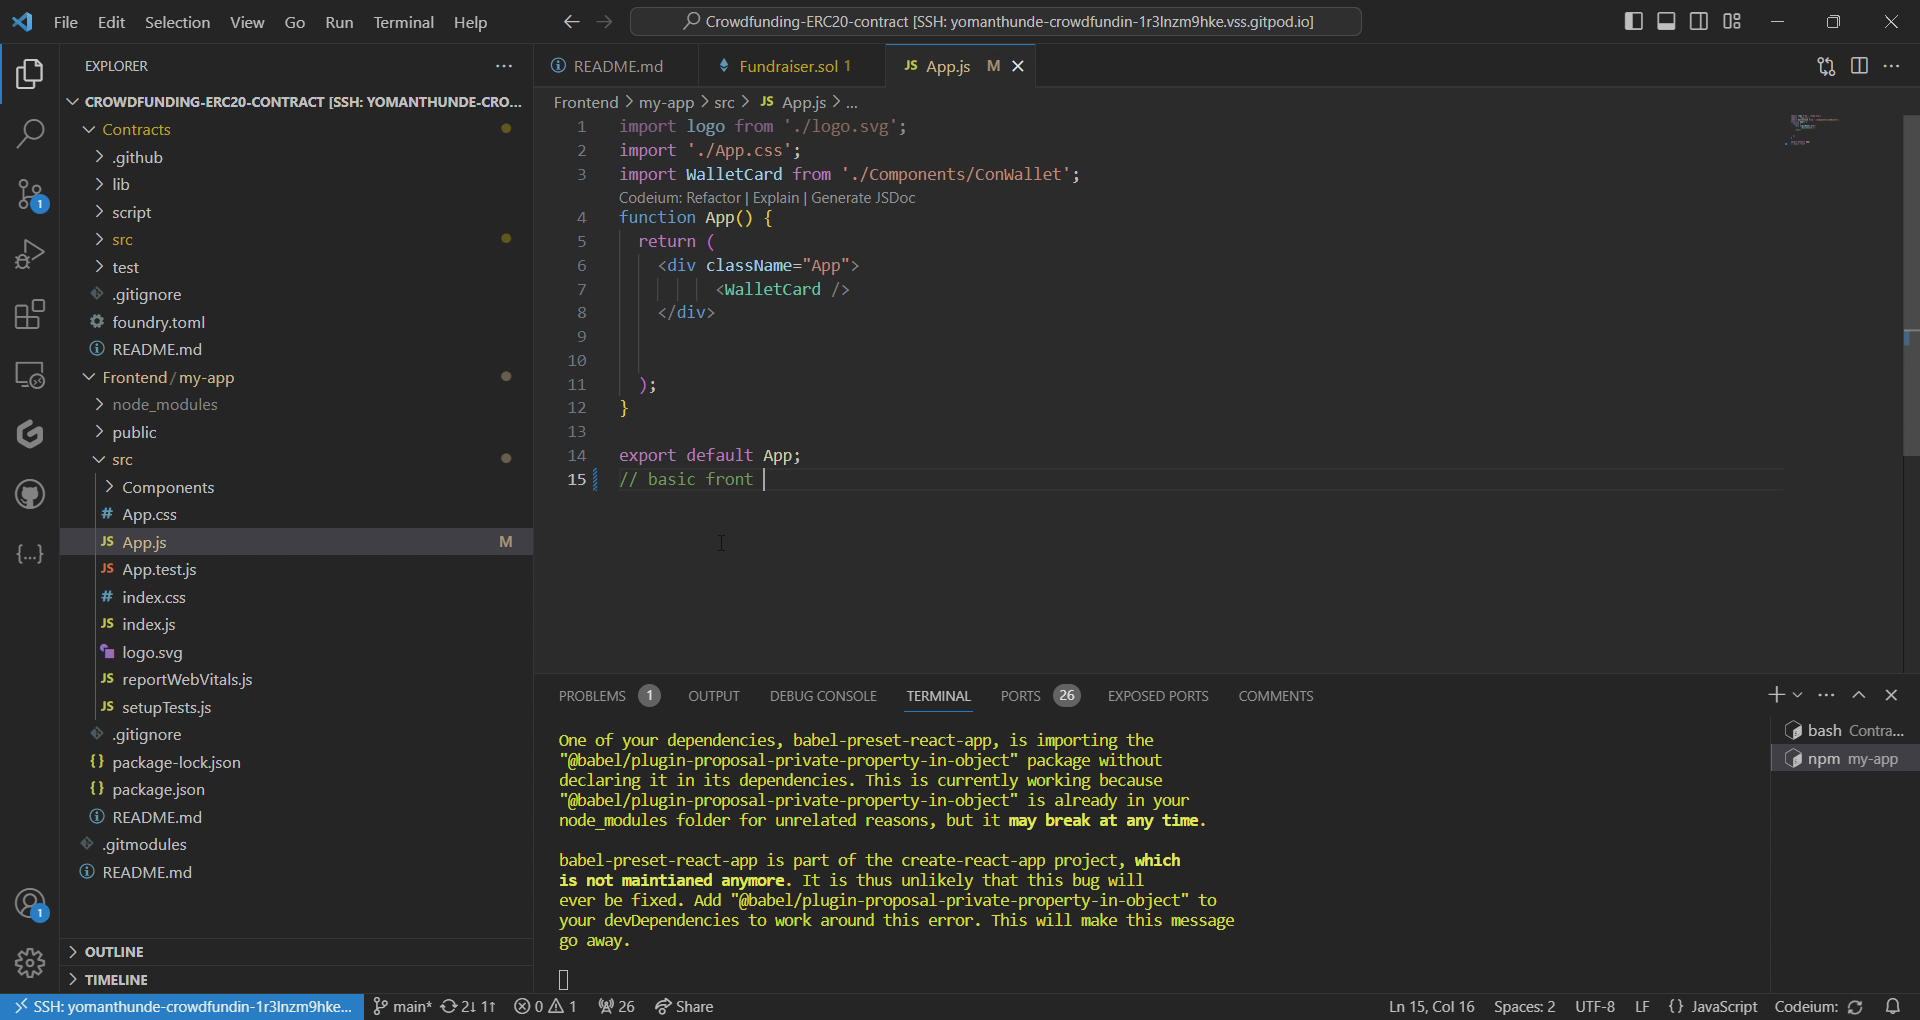Image resolution: width=1920 pixels, height=1020 pixels.
Task: Open the Codeium braces icon in activity bar
Action: (30, 554)
